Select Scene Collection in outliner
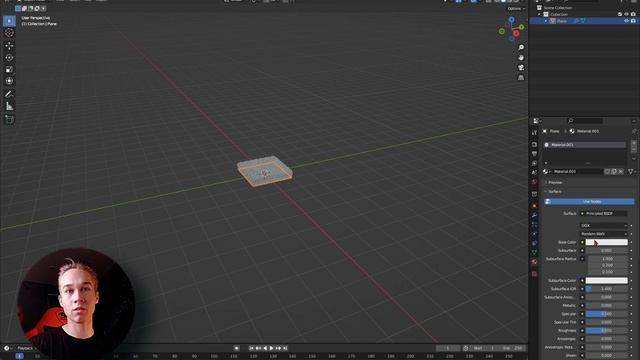 pyautogui.click(x=557, y=8)
